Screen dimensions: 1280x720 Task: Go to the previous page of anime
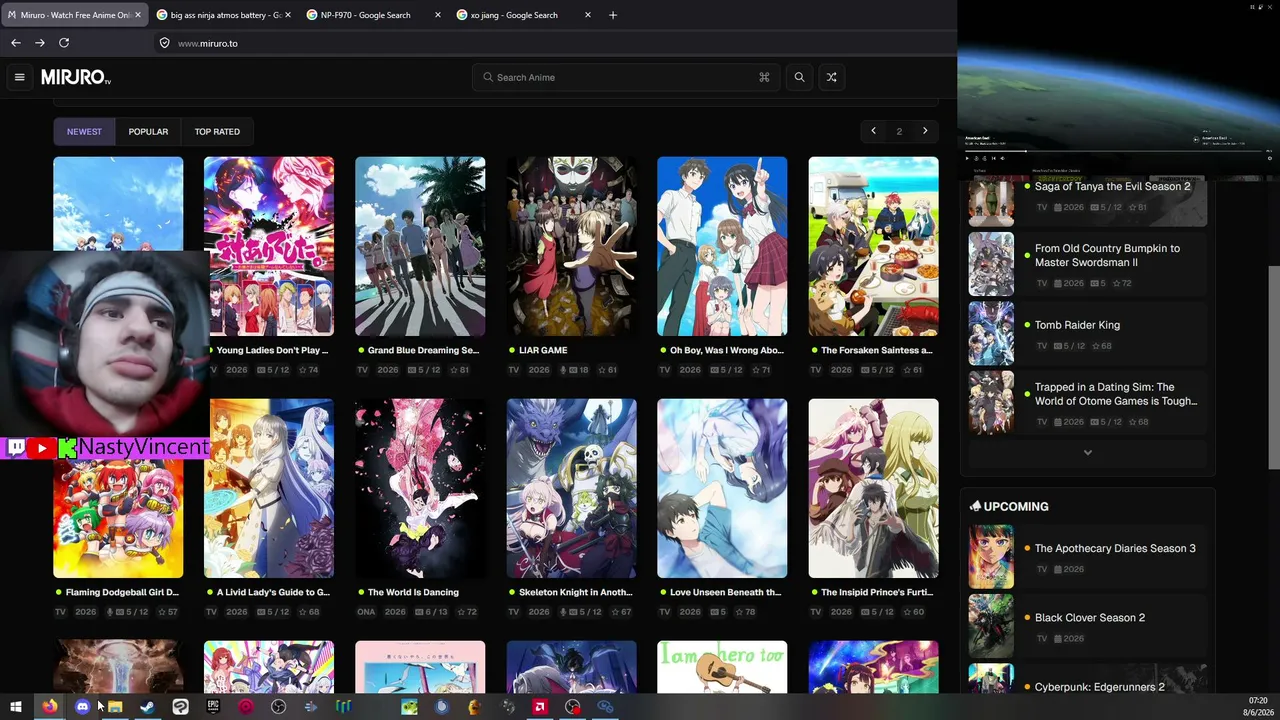click(x=873, y=131)
